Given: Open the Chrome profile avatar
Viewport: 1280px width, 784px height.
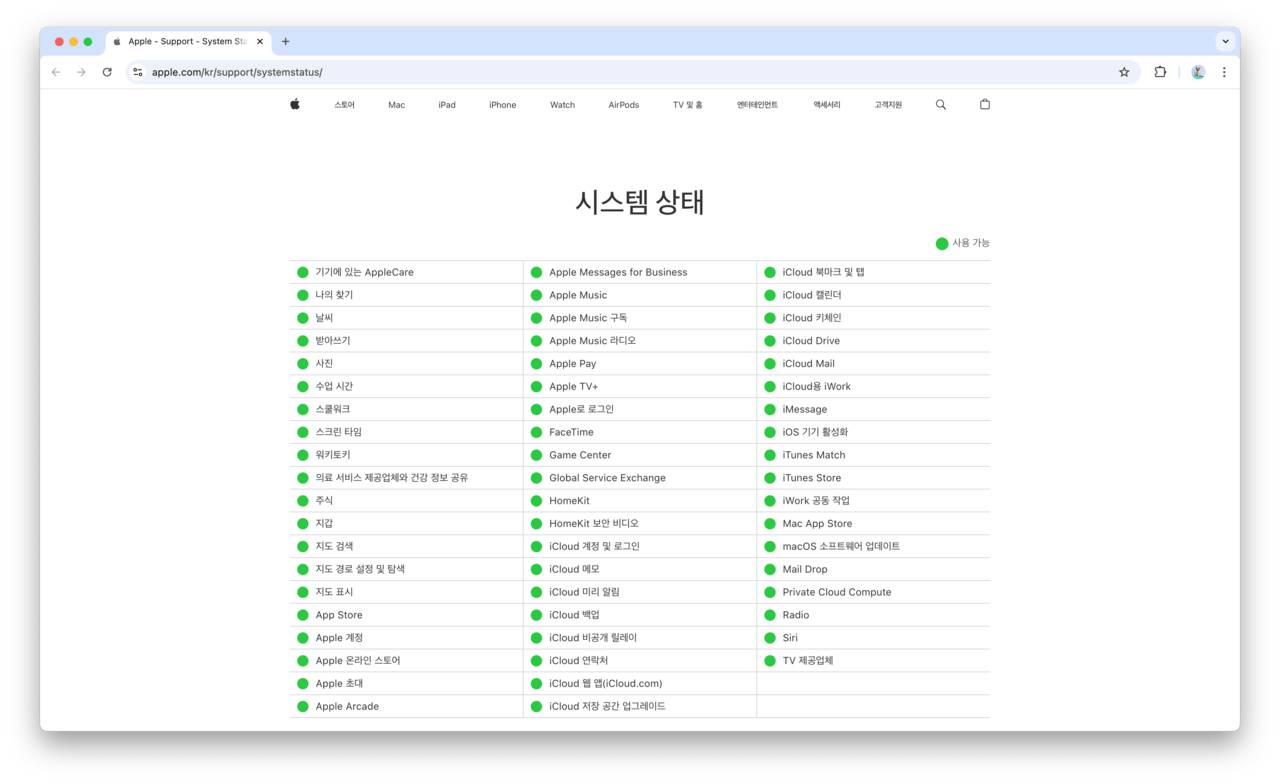Looking at the screenshot, I should (x=1198, y=72).
